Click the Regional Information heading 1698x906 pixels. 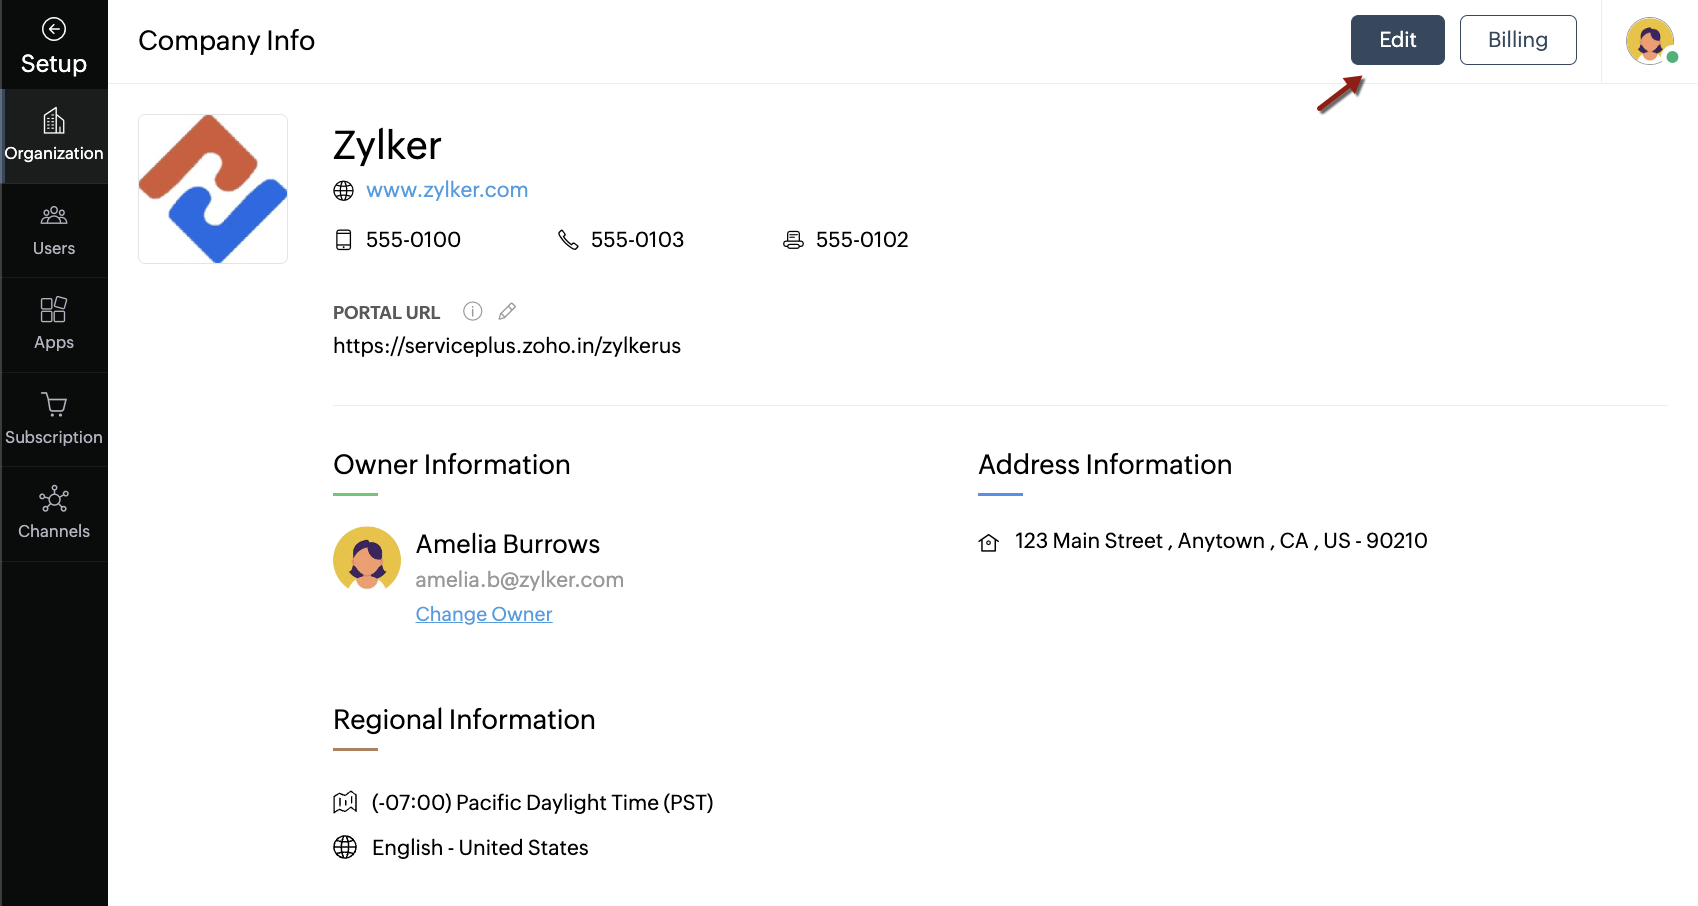coord(464,720)
